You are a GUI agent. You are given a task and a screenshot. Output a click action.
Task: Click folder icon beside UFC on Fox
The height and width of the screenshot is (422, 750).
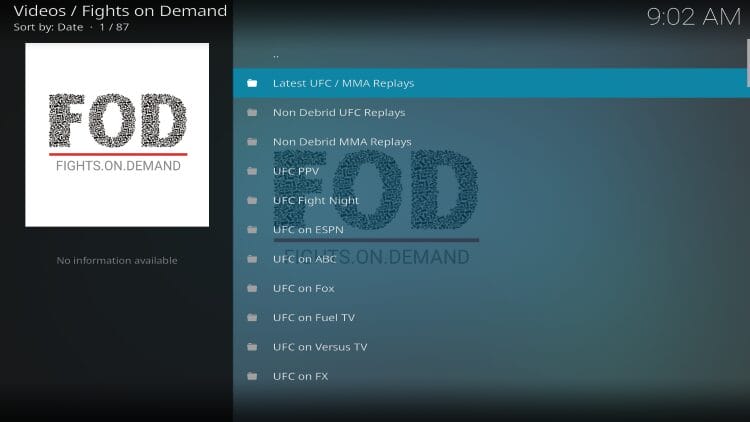click(x=252, y=288)
